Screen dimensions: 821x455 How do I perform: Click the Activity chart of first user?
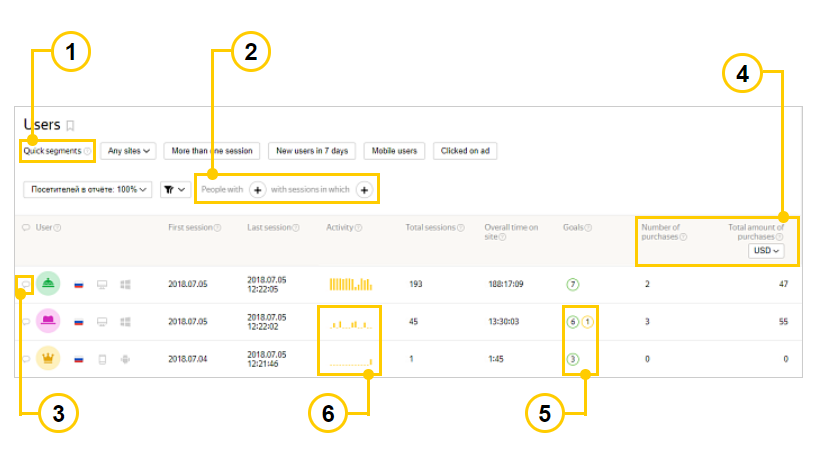pyautogui.click(x=350, y=285)
